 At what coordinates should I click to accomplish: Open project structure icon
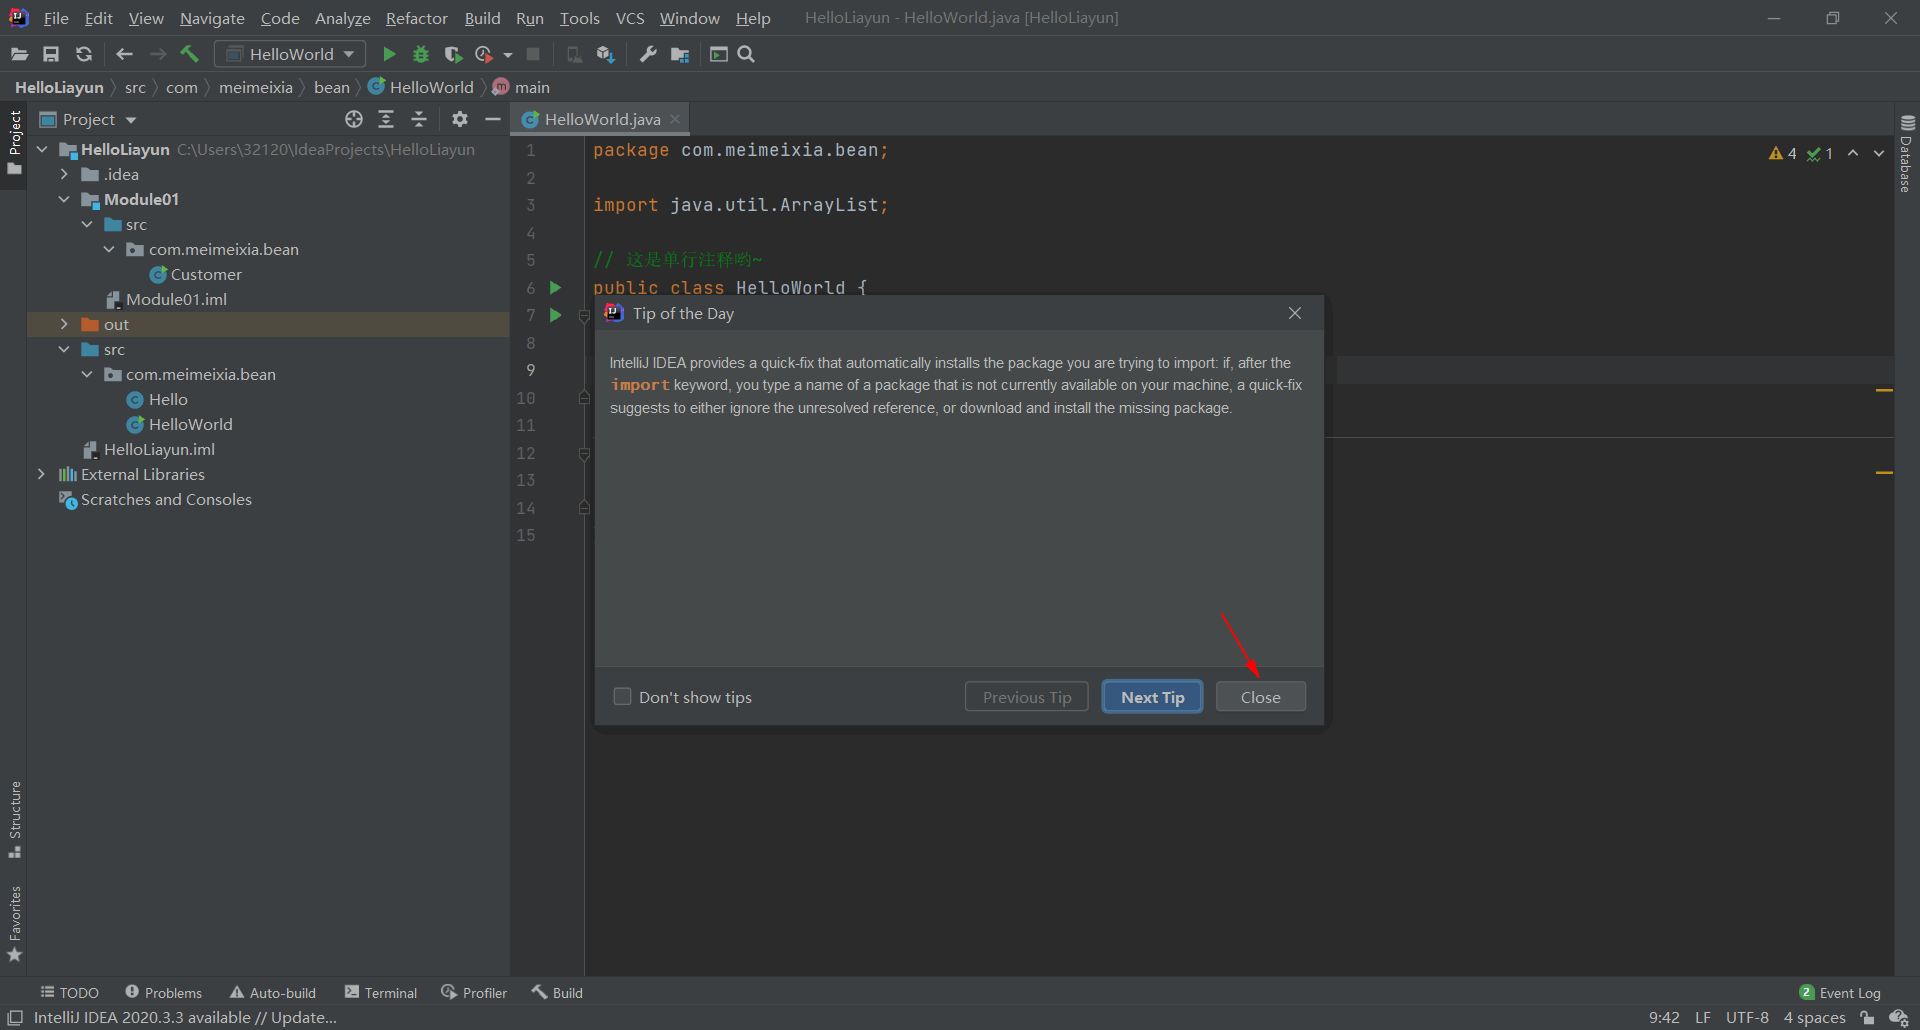click(680, 54)
